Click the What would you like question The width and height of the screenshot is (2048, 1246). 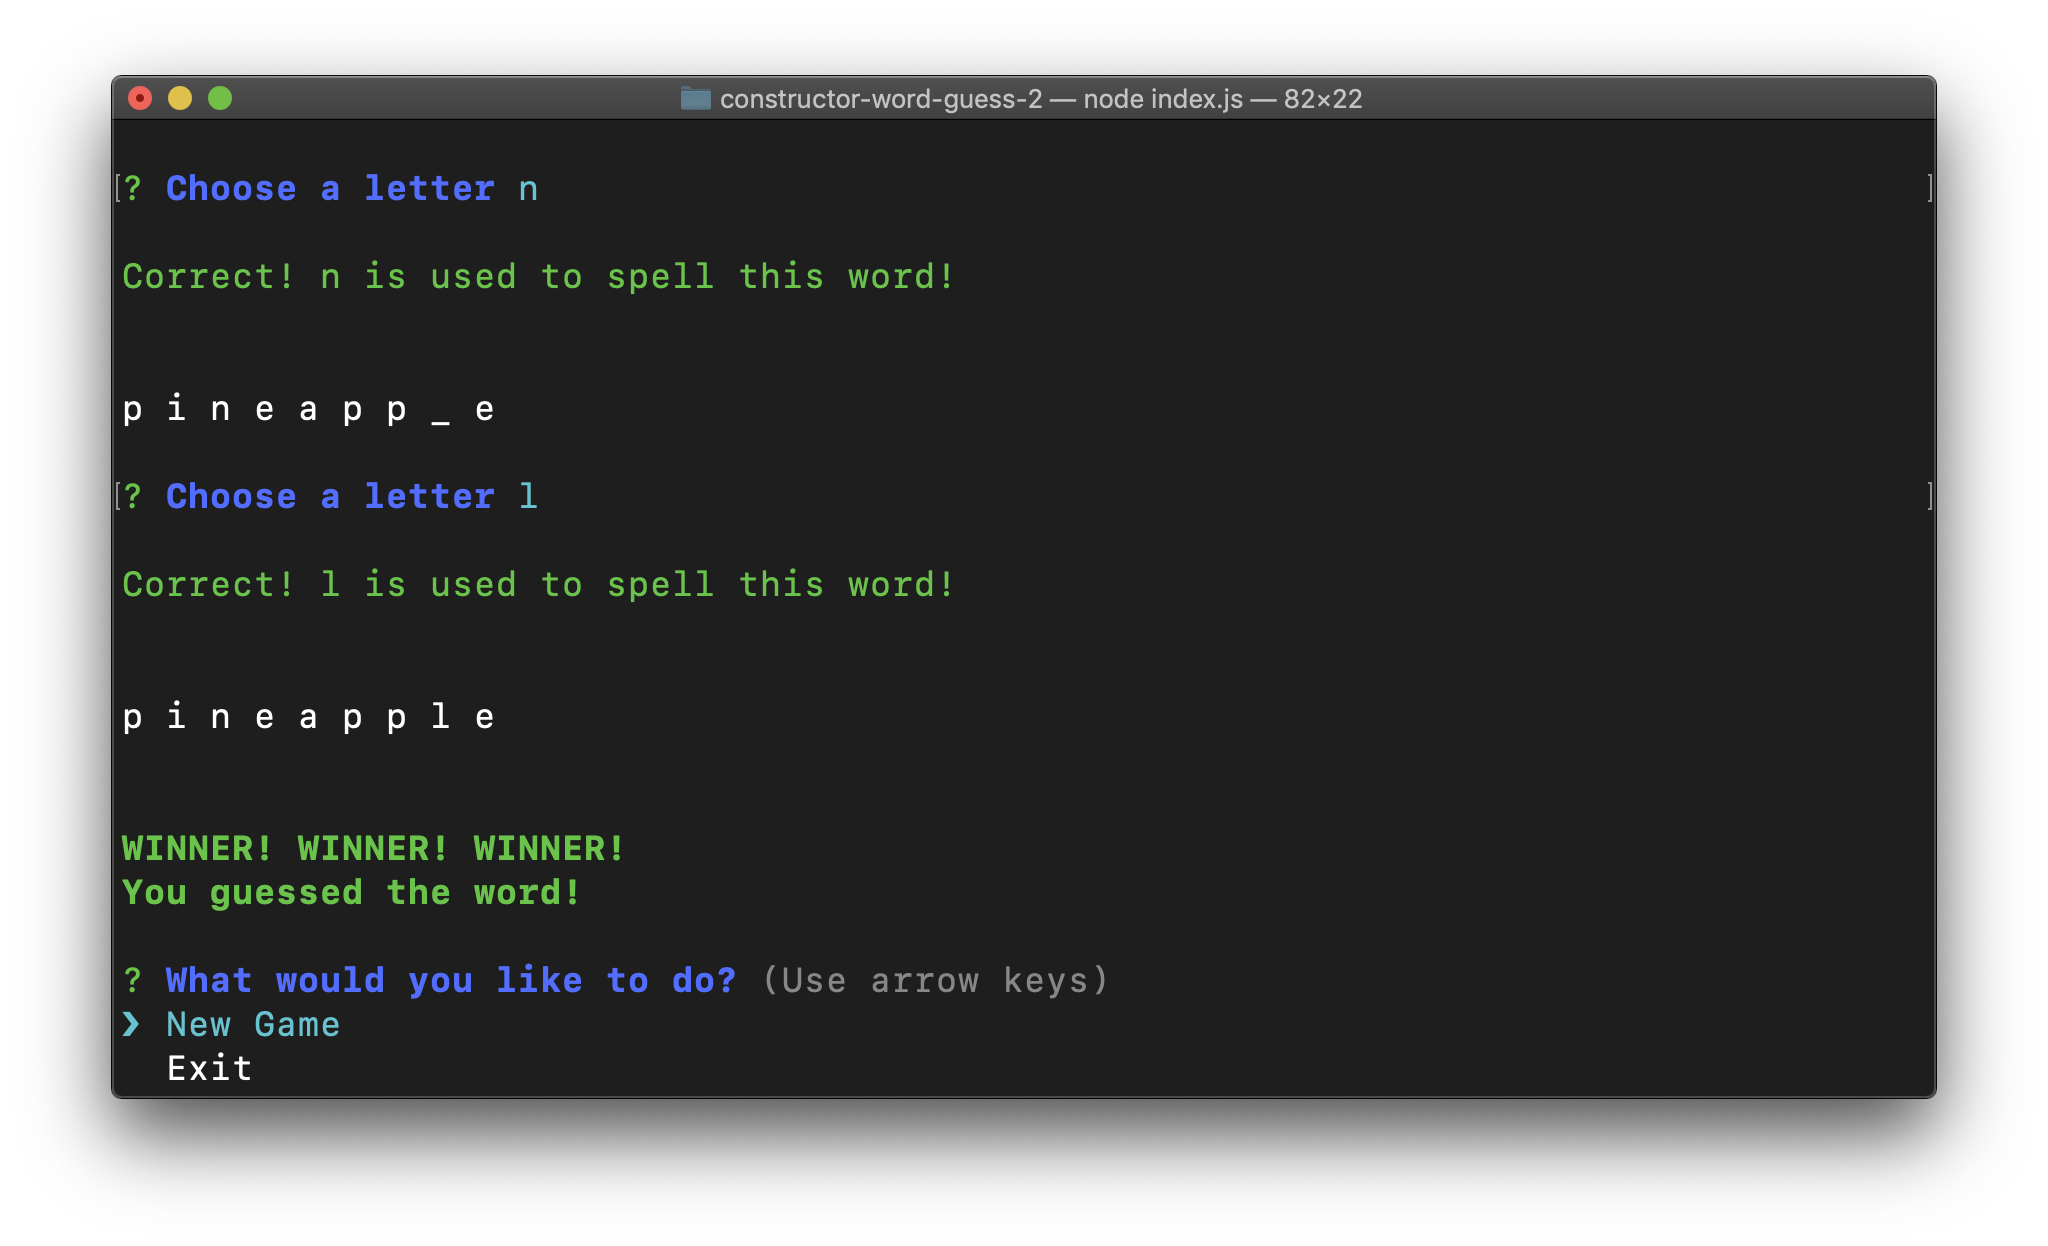(450, 980)
